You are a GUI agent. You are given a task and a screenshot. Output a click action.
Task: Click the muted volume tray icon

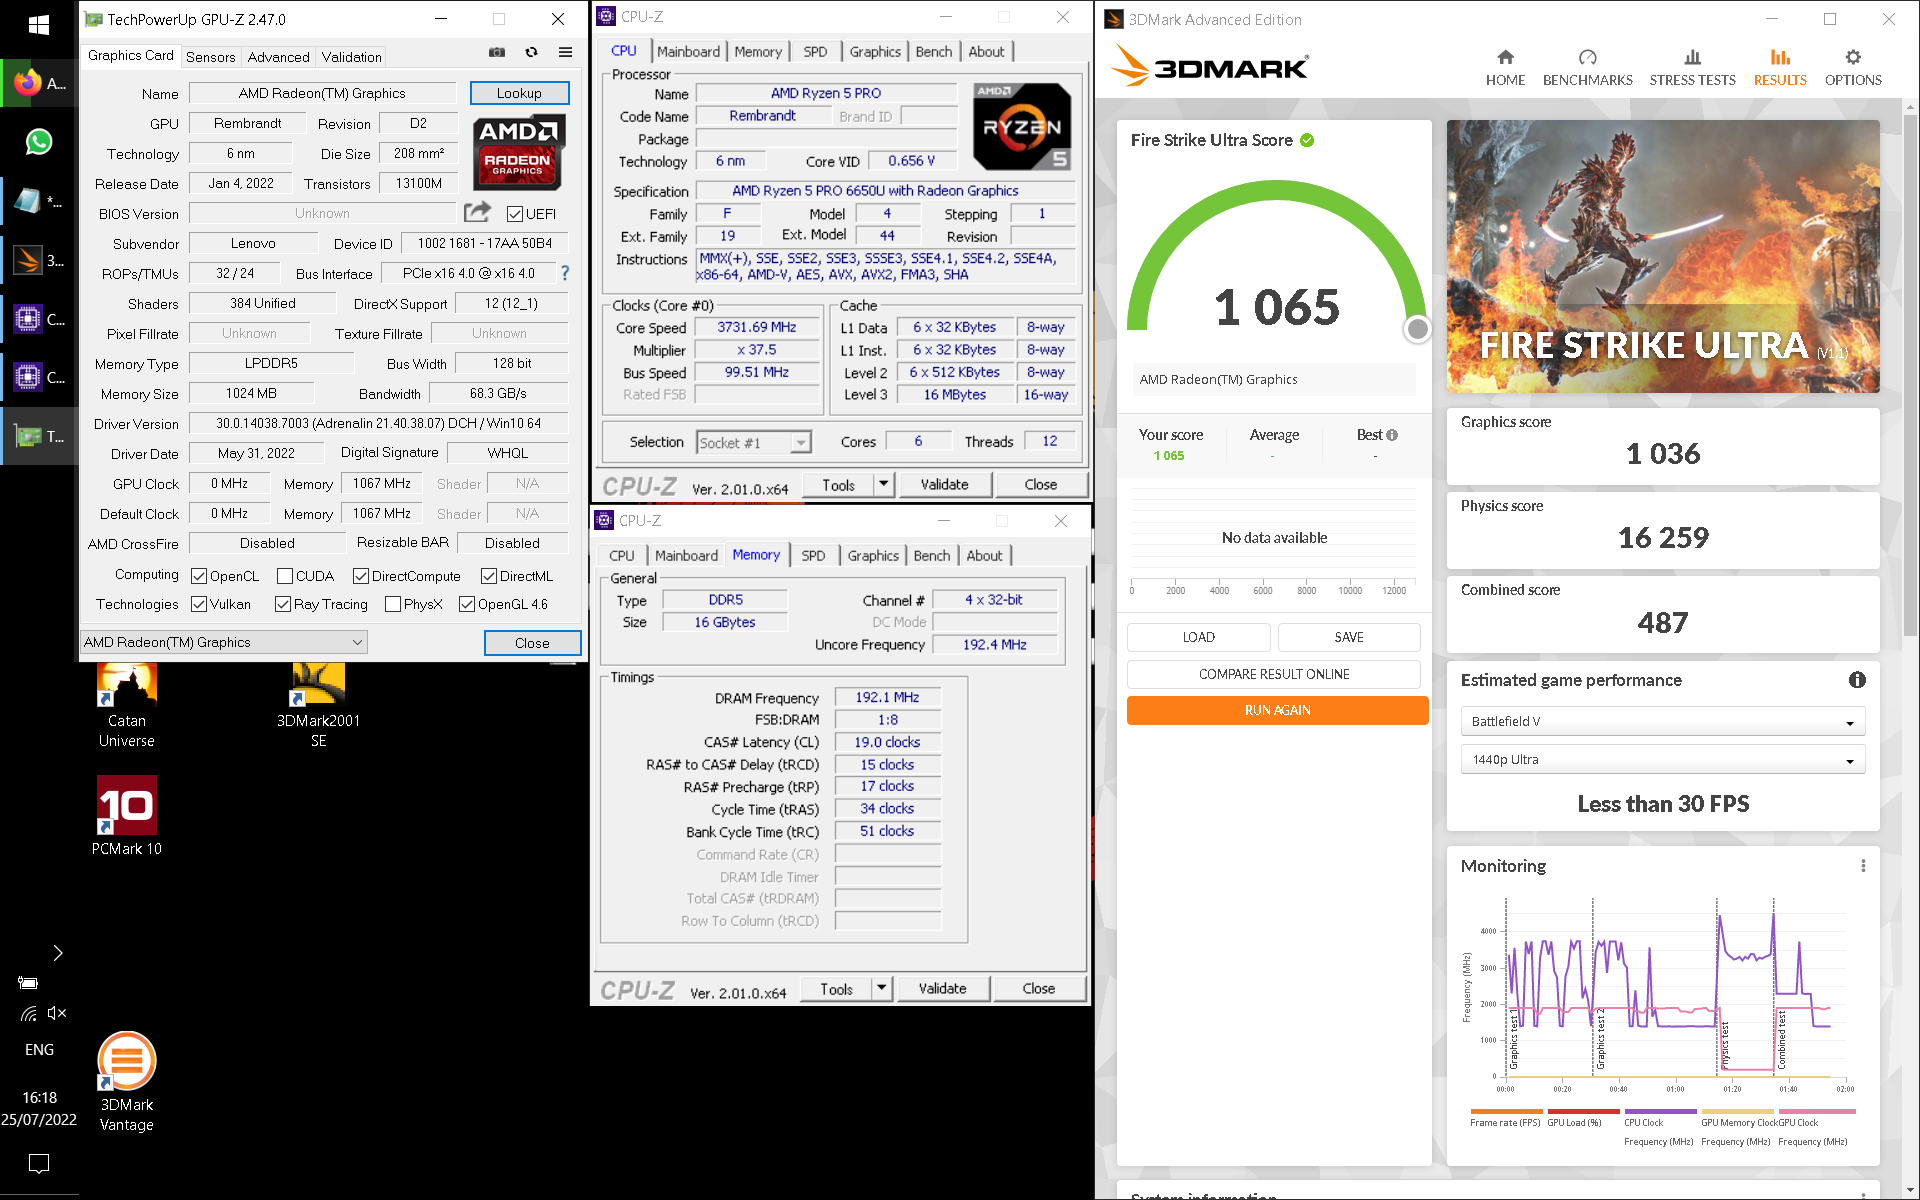click(x=57, y=1013)
